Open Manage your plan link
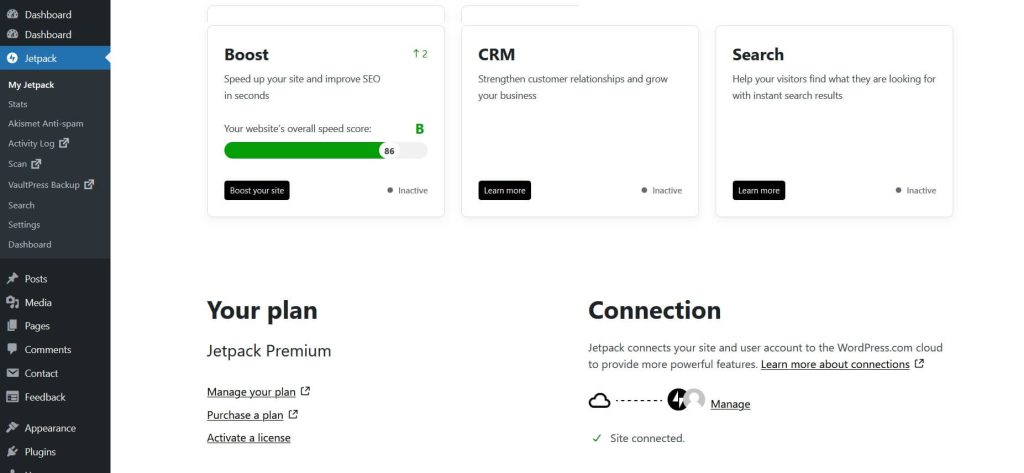 (258, 392)
